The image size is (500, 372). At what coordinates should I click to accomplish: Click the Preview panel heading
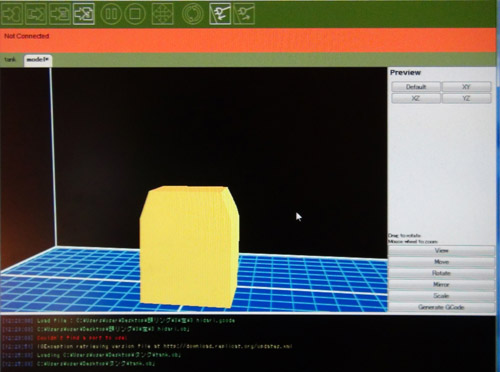[x=405, y=73]
